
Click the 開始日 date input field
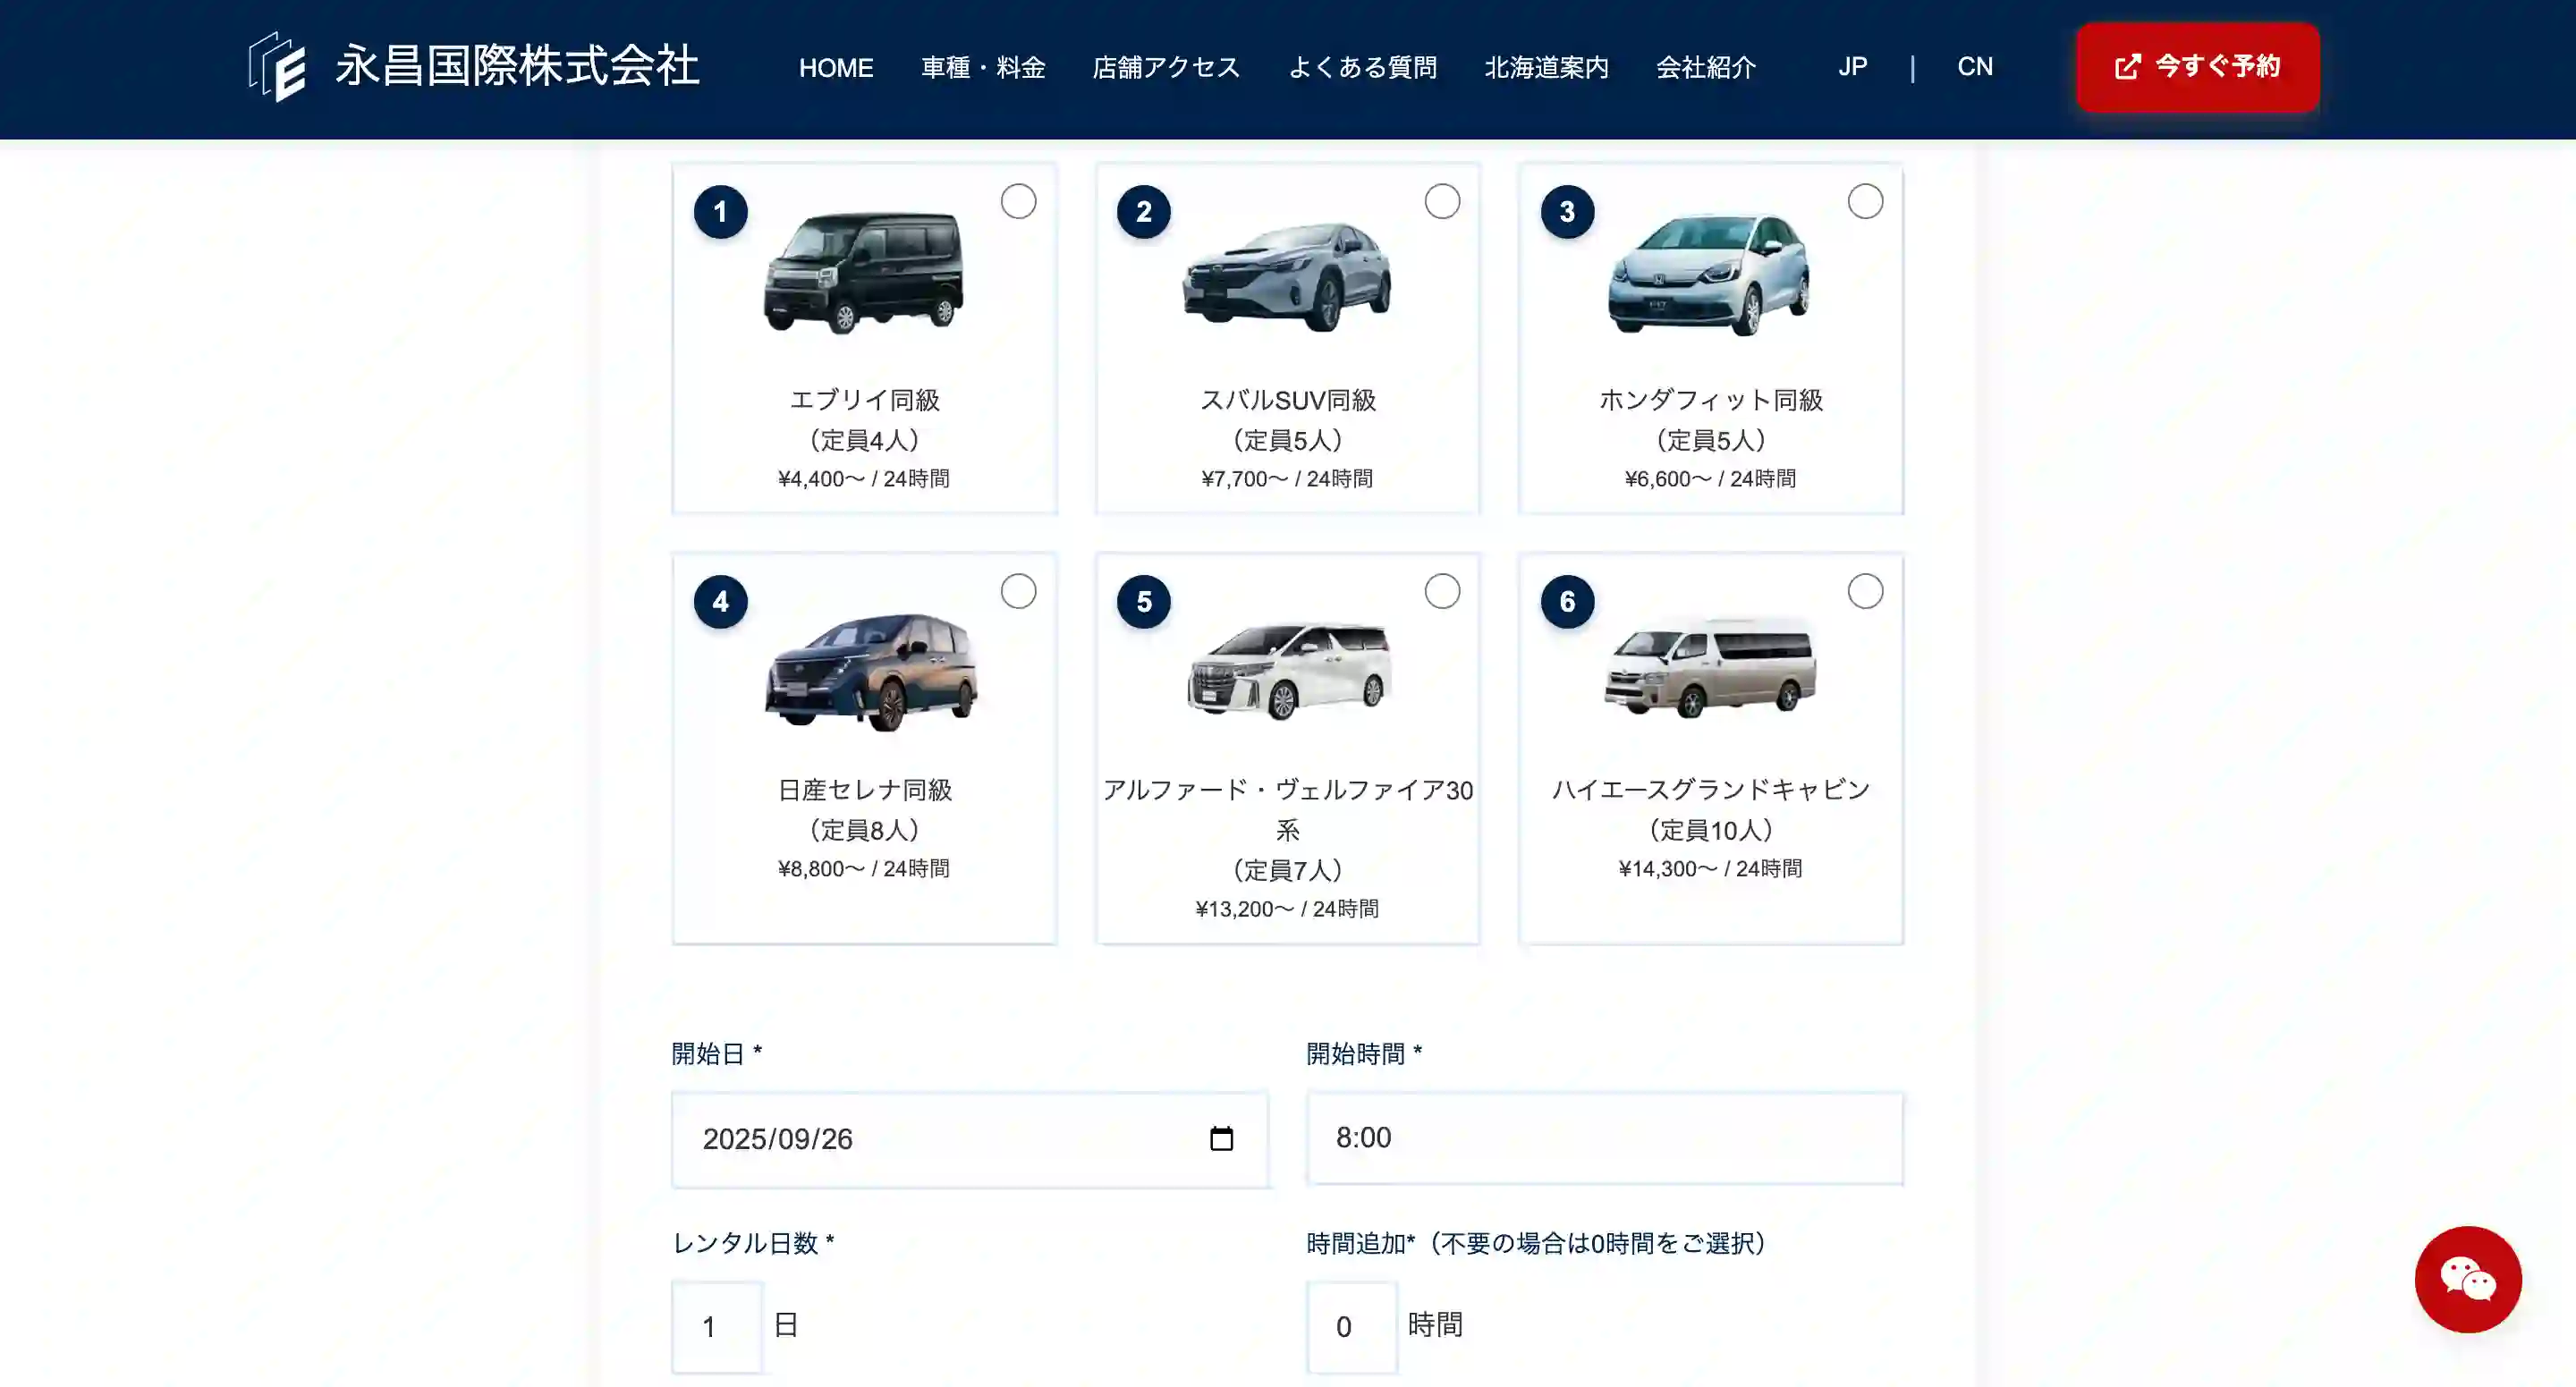[970, 1139]
